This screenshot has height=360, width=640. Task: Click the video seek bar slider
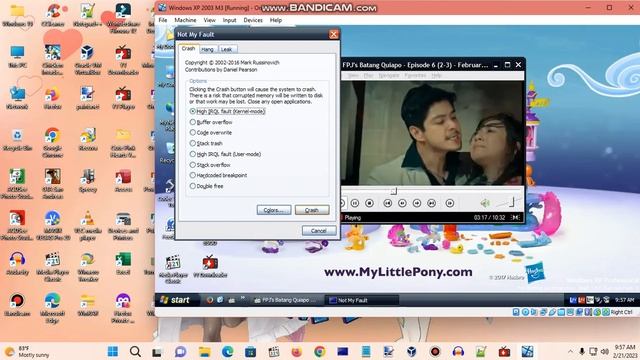pos(393,191)
